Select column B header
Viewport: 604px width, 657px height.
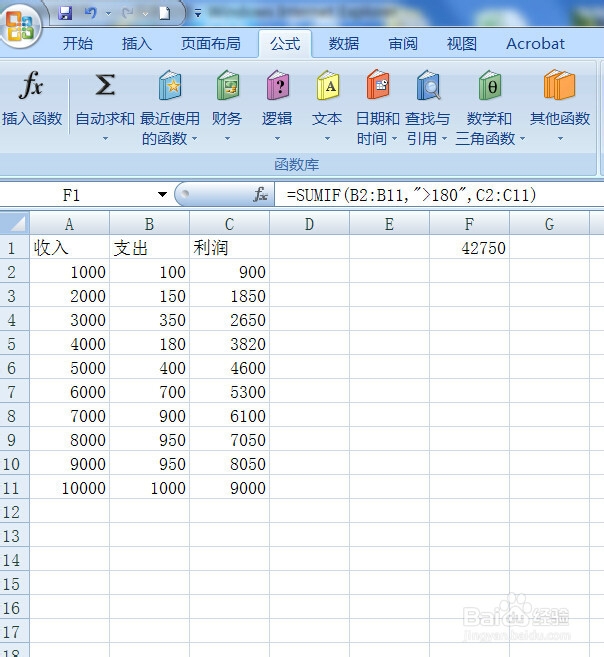coord(150,224)
